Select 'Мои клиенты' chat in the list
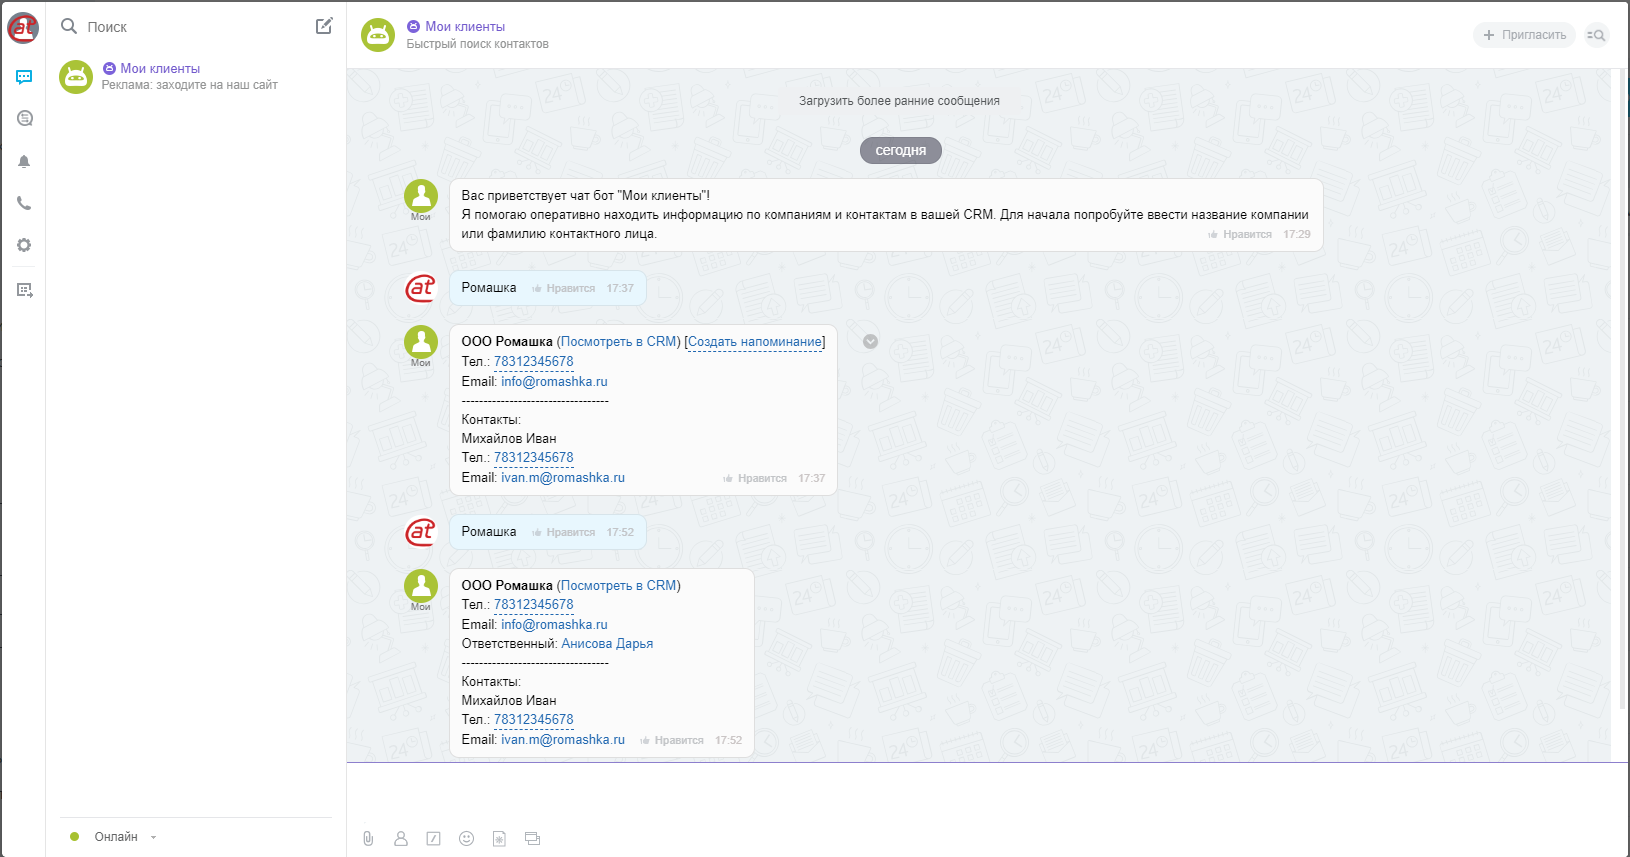Image resolution: width=1630 pixels, height=857 pixels. (190, 76)
